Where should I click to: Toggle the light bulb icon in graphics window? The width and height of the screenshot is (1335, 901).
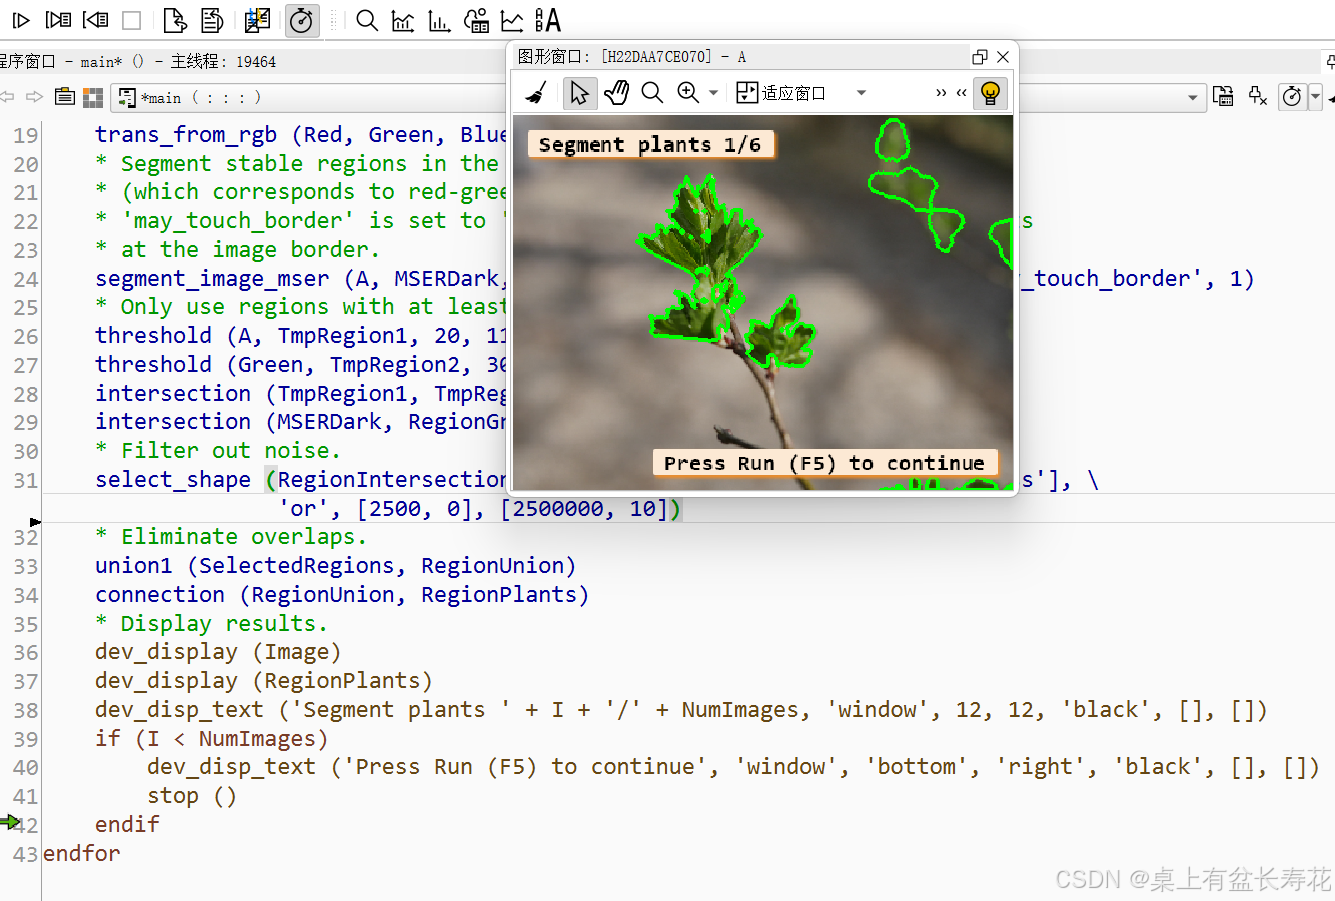point(990,93)
